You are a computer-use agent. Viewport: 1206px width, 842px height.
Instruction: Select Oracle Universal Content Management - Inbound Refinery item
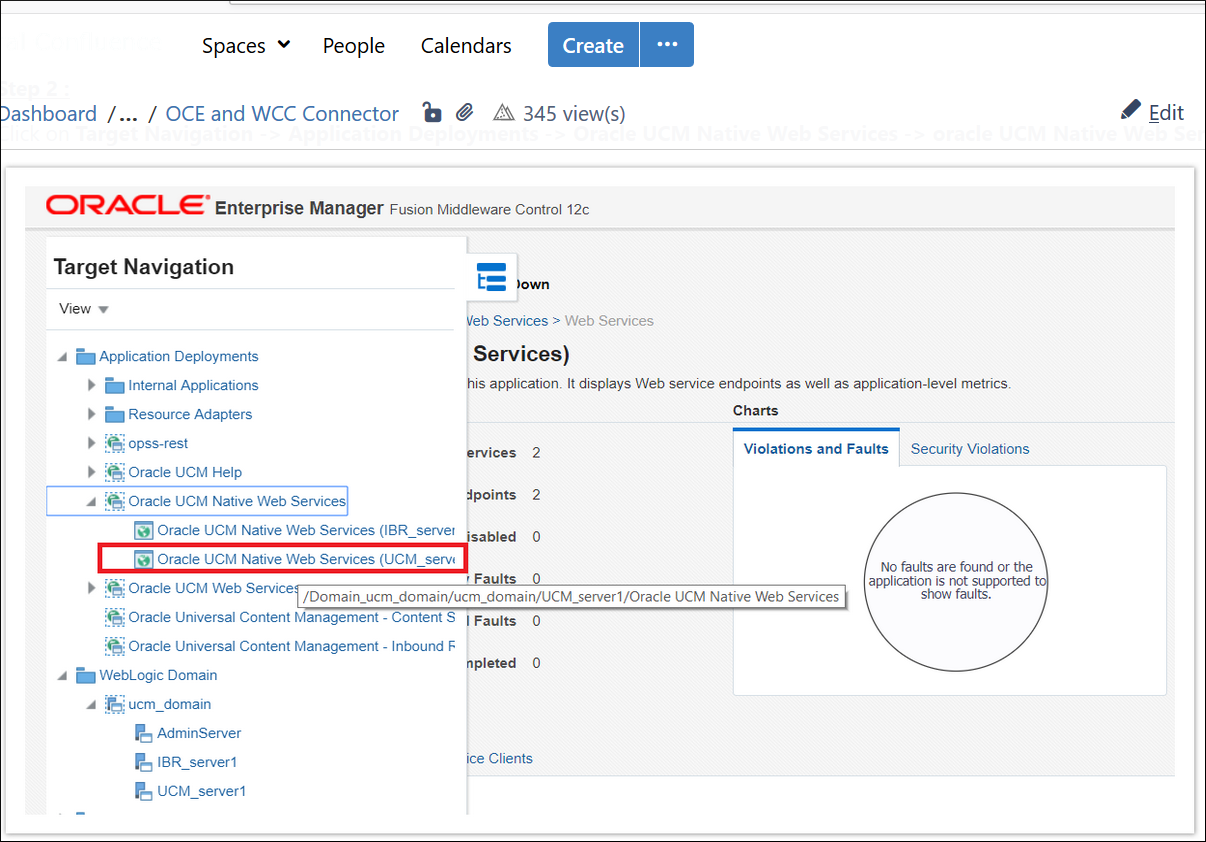(292, 647)
